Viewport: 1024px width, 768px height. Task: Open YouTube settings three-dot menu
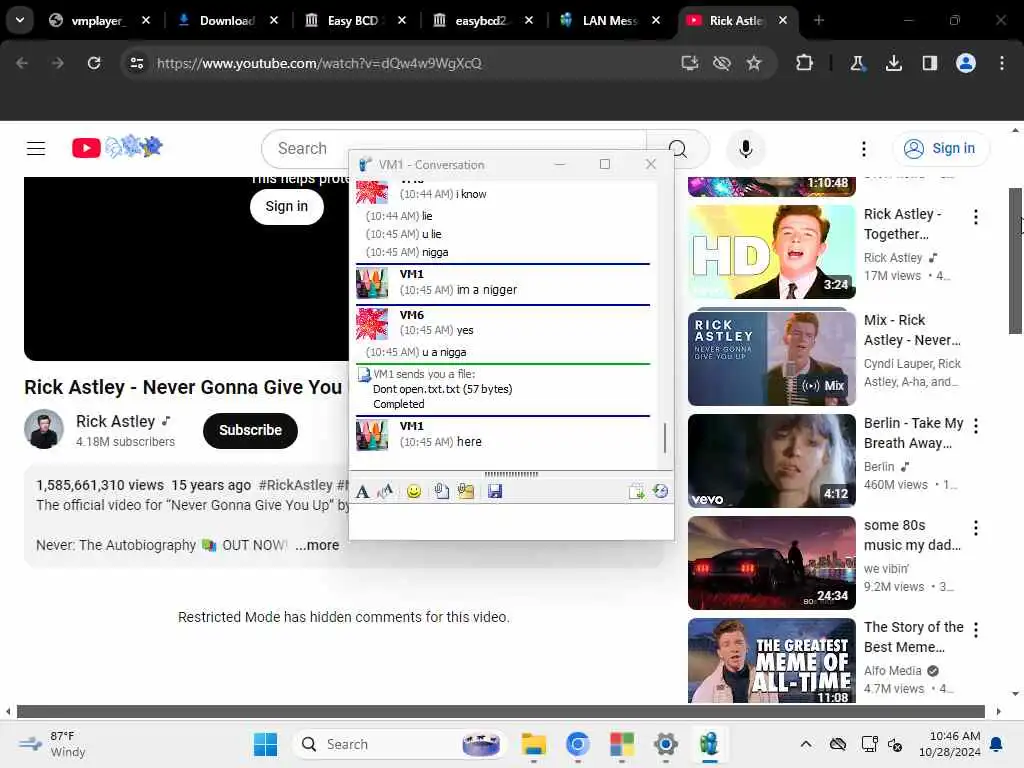point(863,149)
